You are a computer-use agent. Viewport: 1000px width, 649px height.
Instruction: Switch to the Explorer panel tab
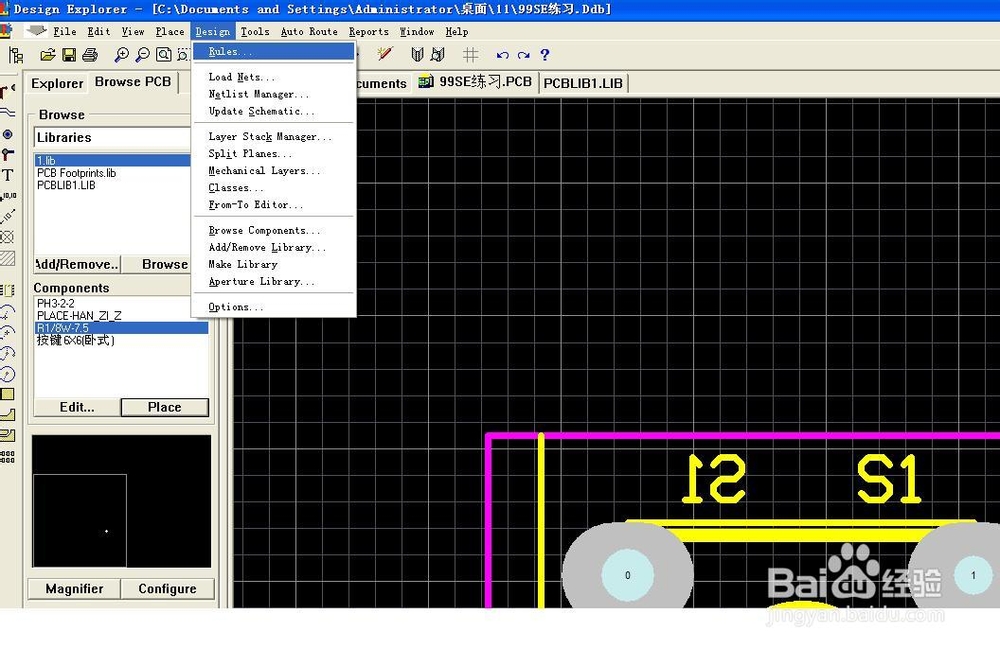click(x=57, y=84)
